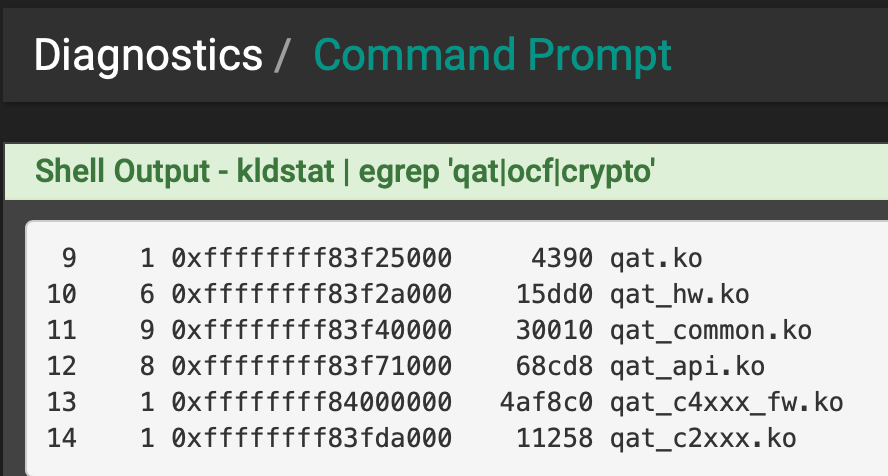Click address 0xffffffff83f40000 in the output

(311, 330)
